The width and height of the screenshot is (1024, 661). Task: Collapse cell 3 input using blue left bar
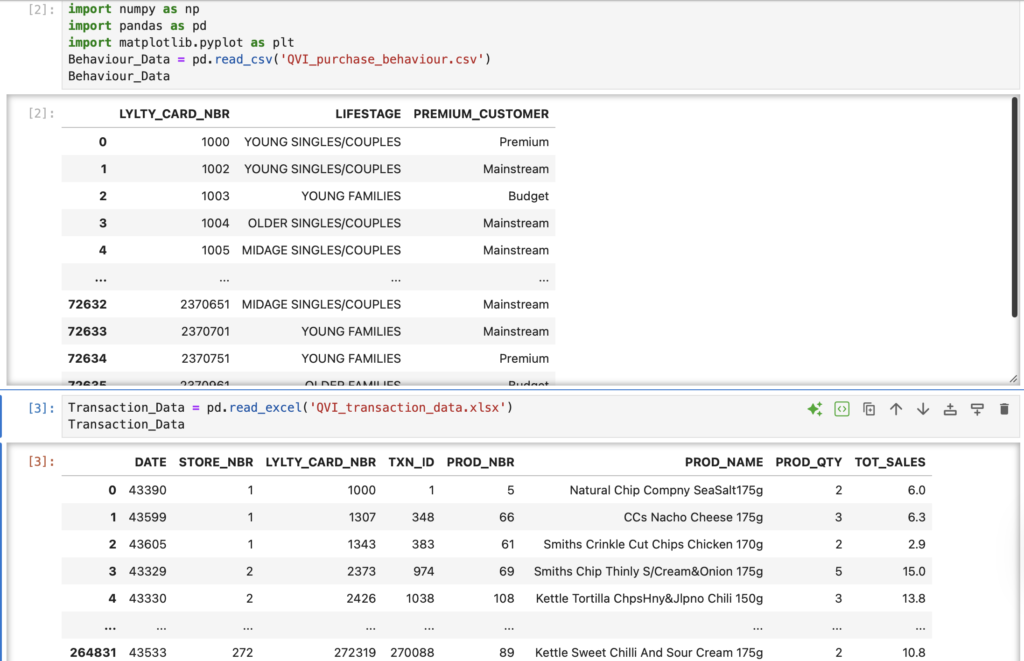[3, 416]
